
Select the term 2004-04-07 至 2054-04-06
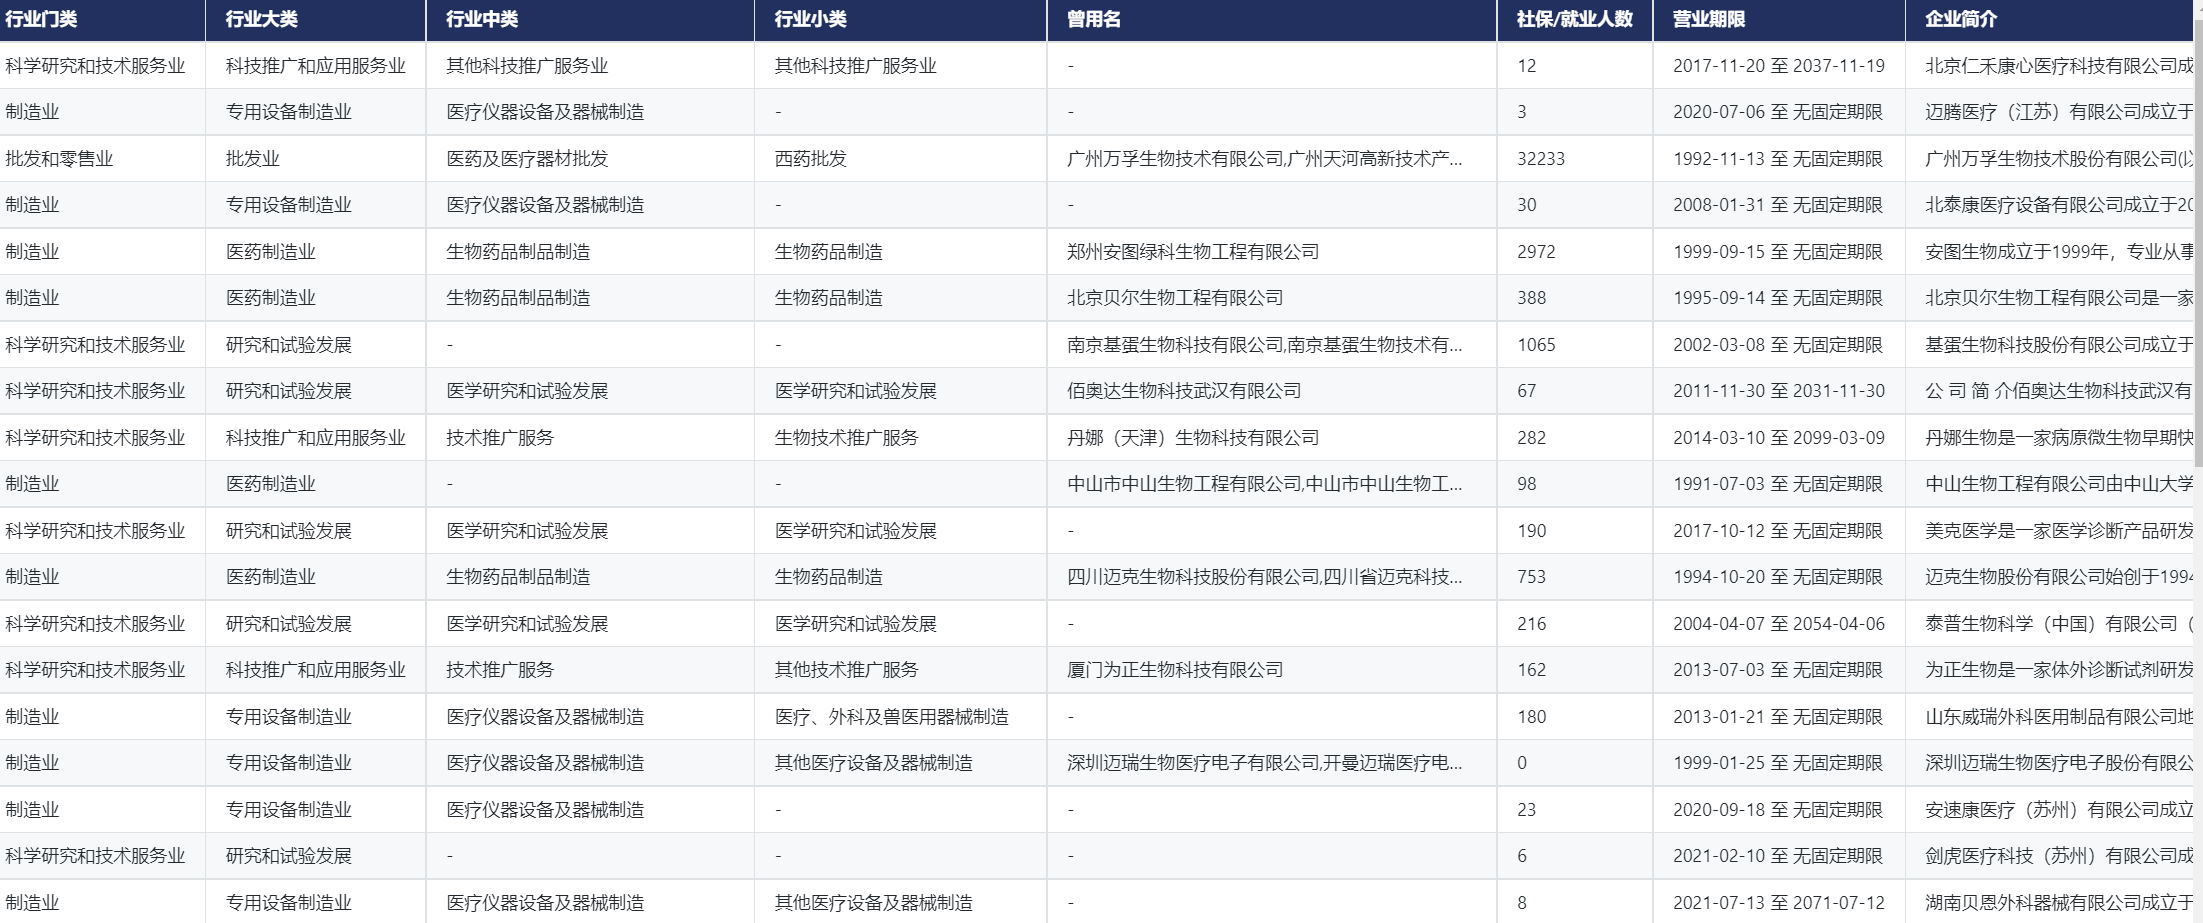pyautogui.click(x=1779, y=623)
